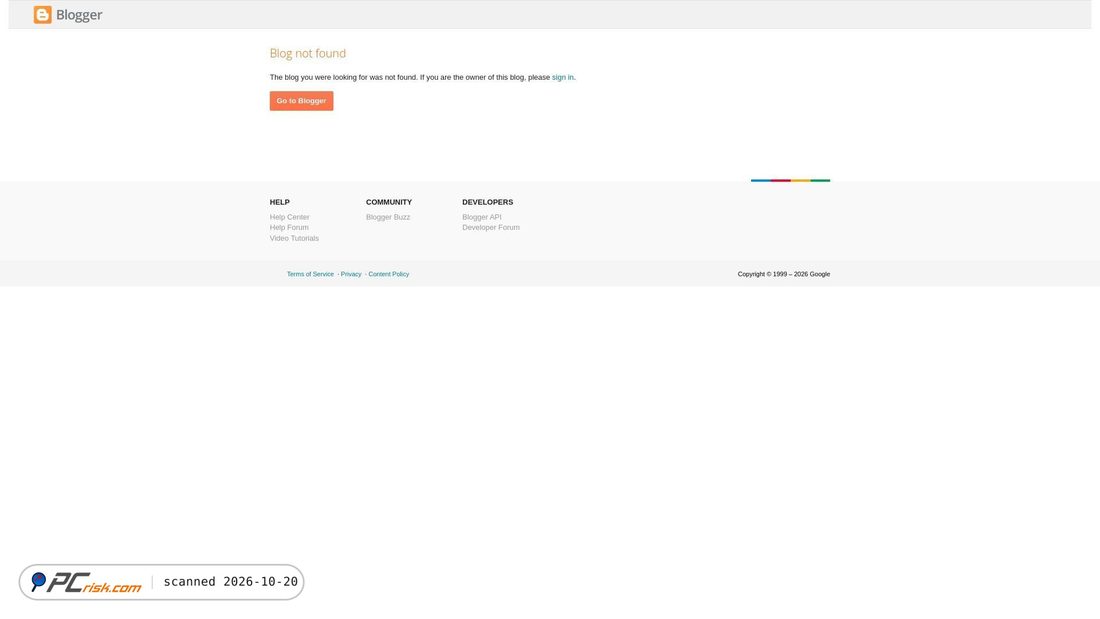Visit the Blogger Buzz link
1100x619 pixels.
(388, 218)
